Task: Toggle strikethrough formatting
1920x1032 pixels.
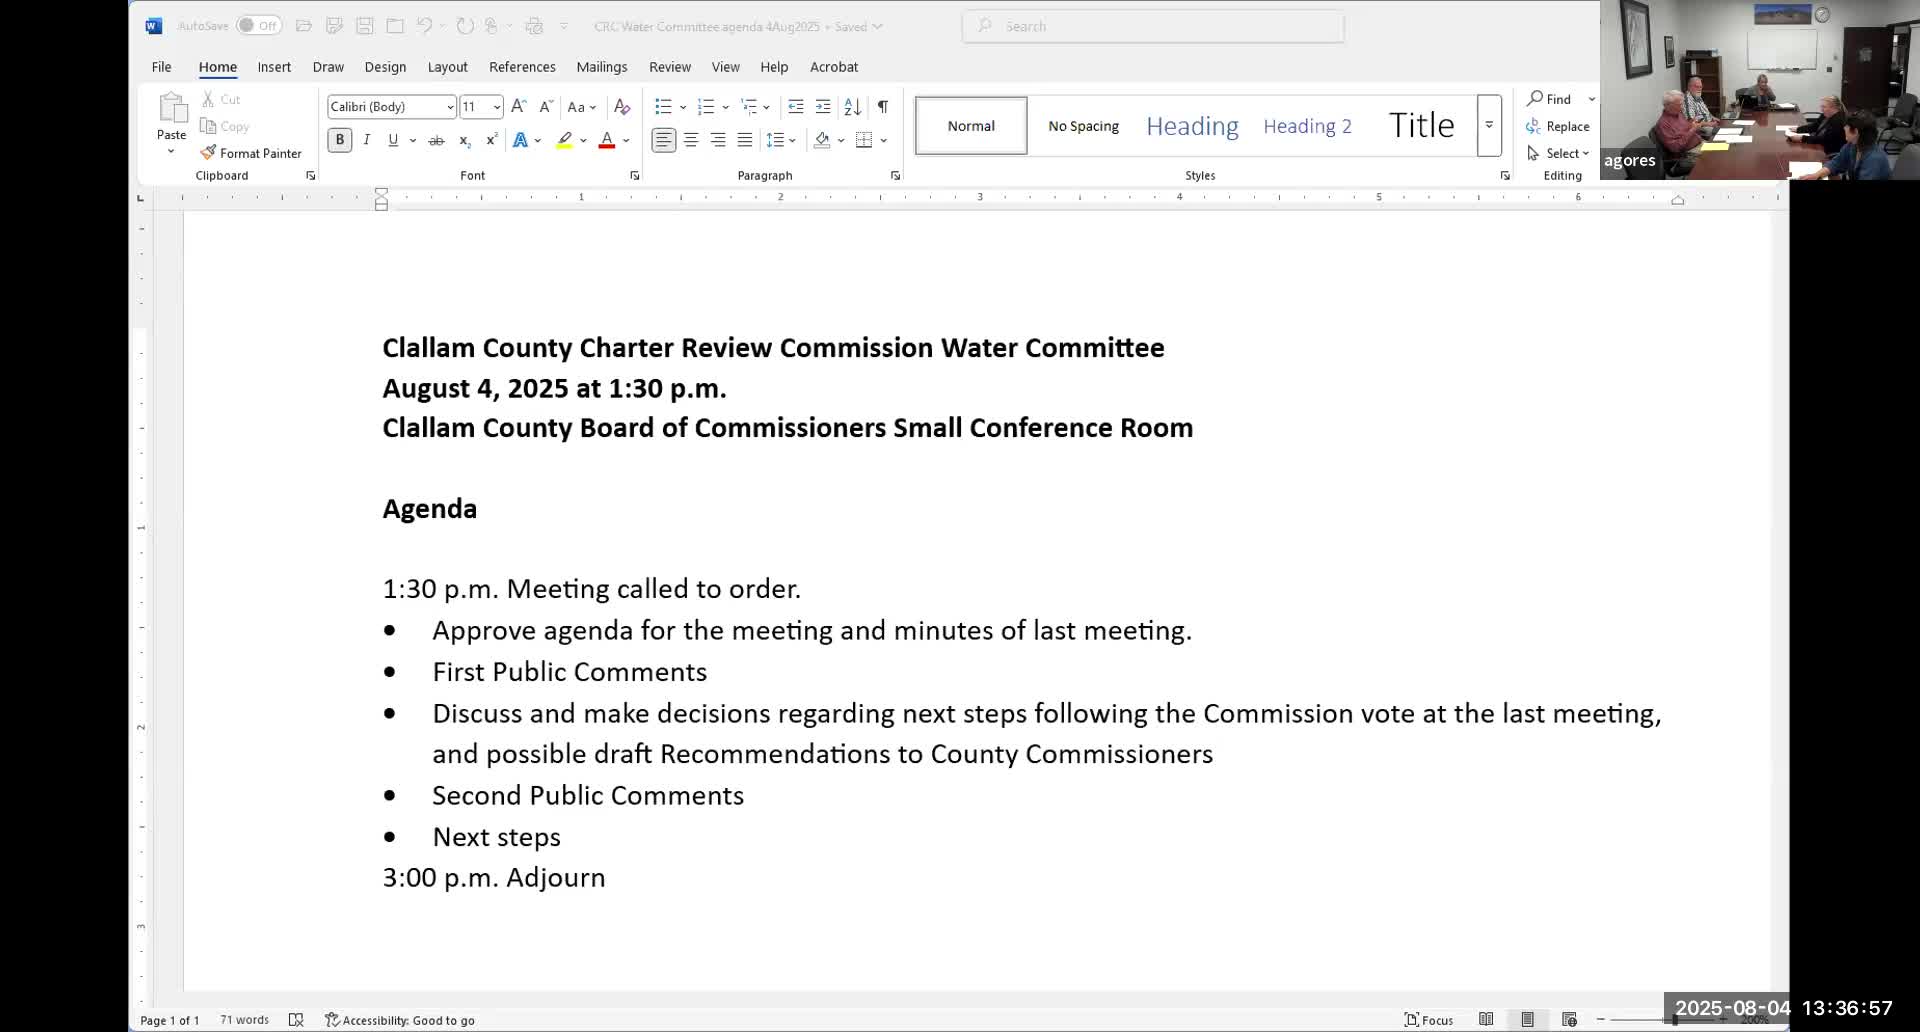Action: (437, 140)
